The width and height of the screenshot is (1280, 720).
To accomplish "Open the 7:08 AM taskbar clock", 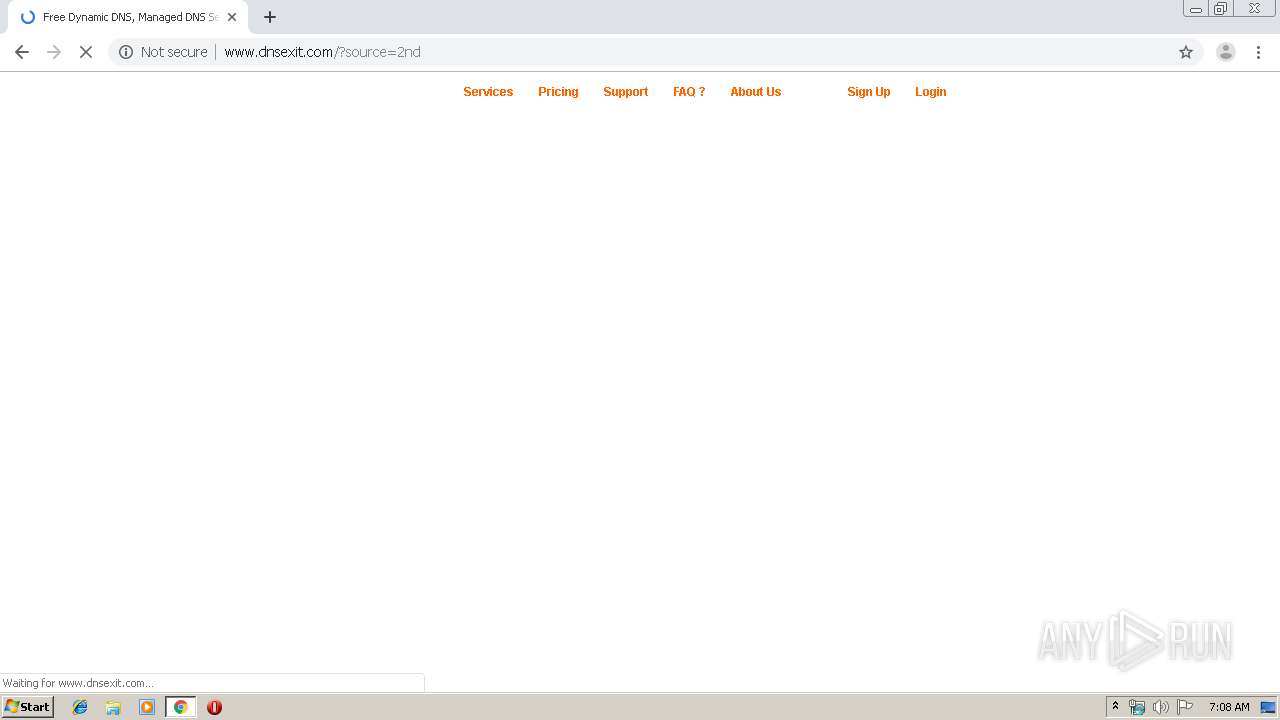I will click(x=1229, y=707).
